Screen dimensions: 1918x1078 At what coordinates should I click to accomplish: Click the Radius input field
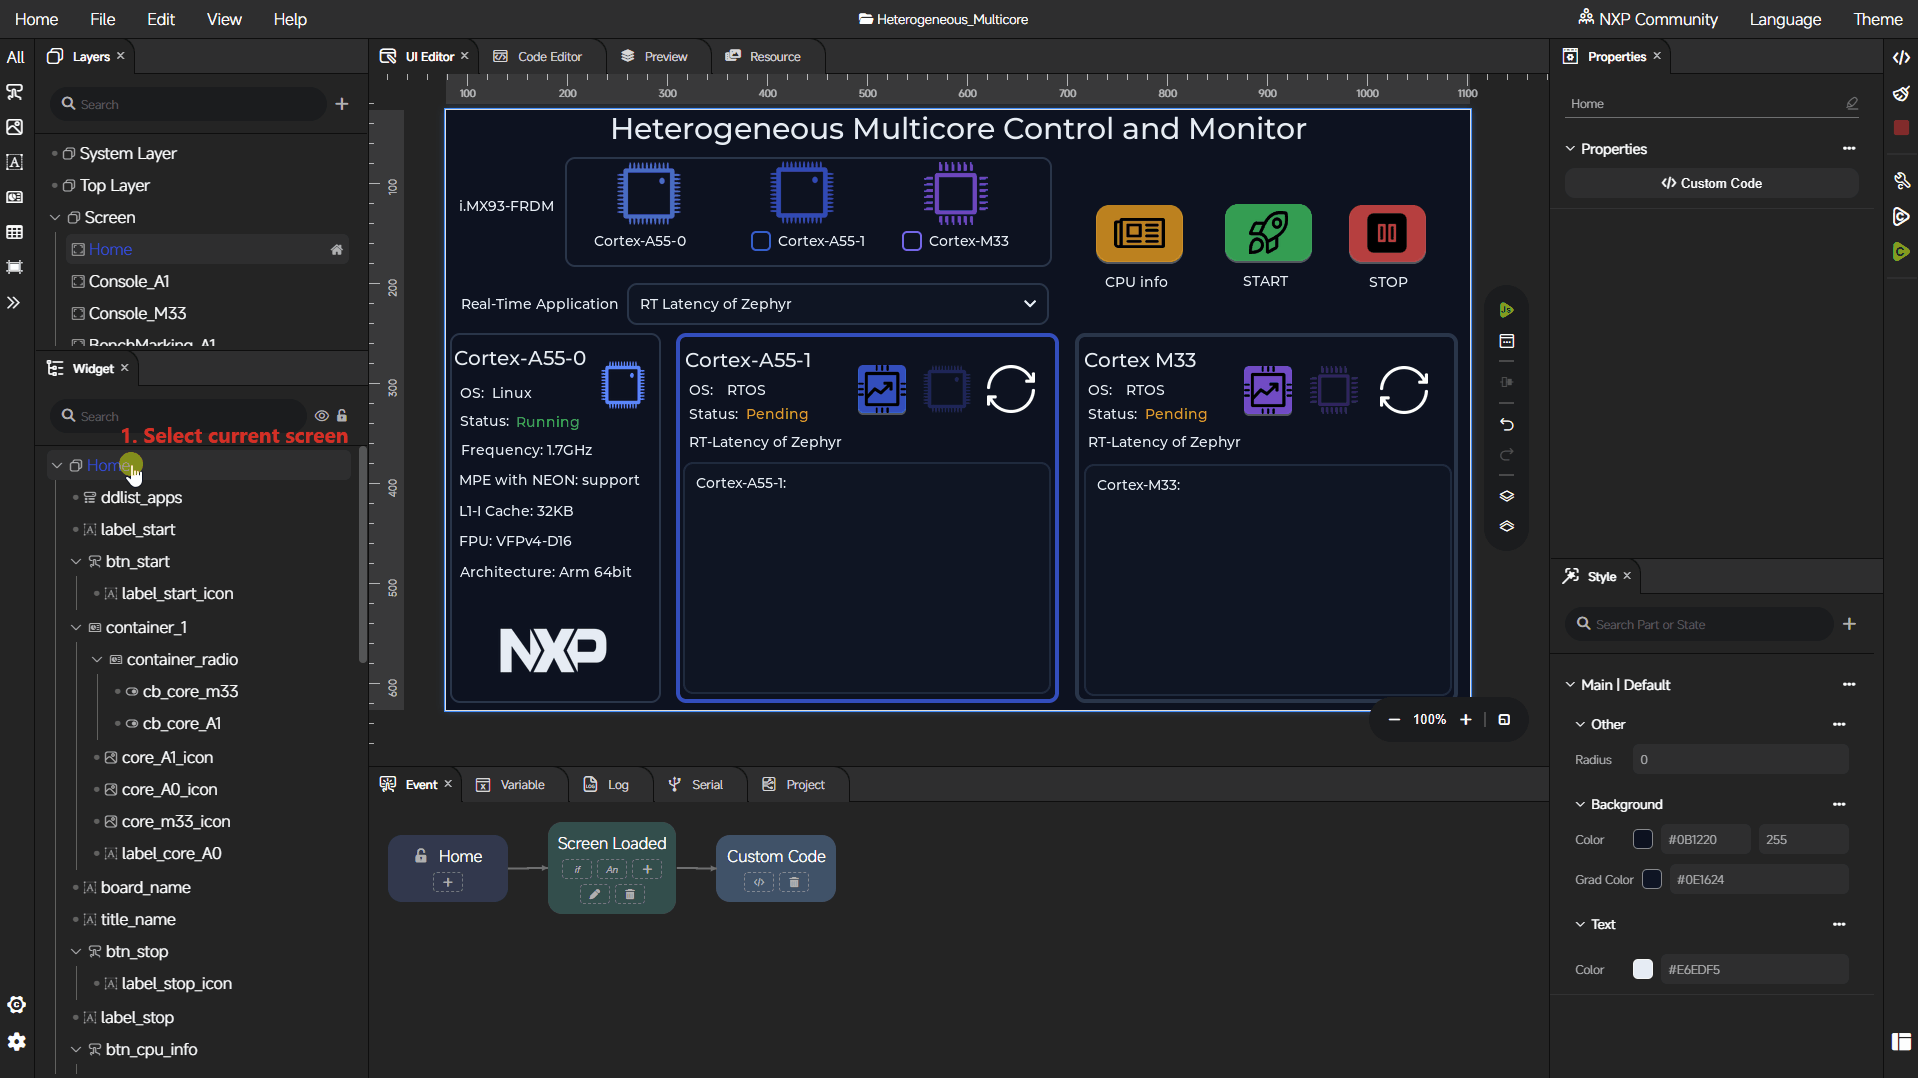tap(1740, 760)
